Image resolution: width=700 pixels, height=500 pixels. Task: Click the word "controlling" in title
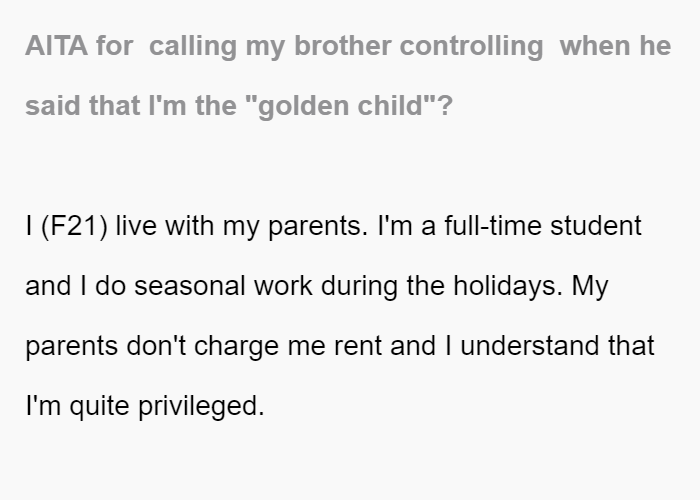pyautogui.click(x=471, y=47)
